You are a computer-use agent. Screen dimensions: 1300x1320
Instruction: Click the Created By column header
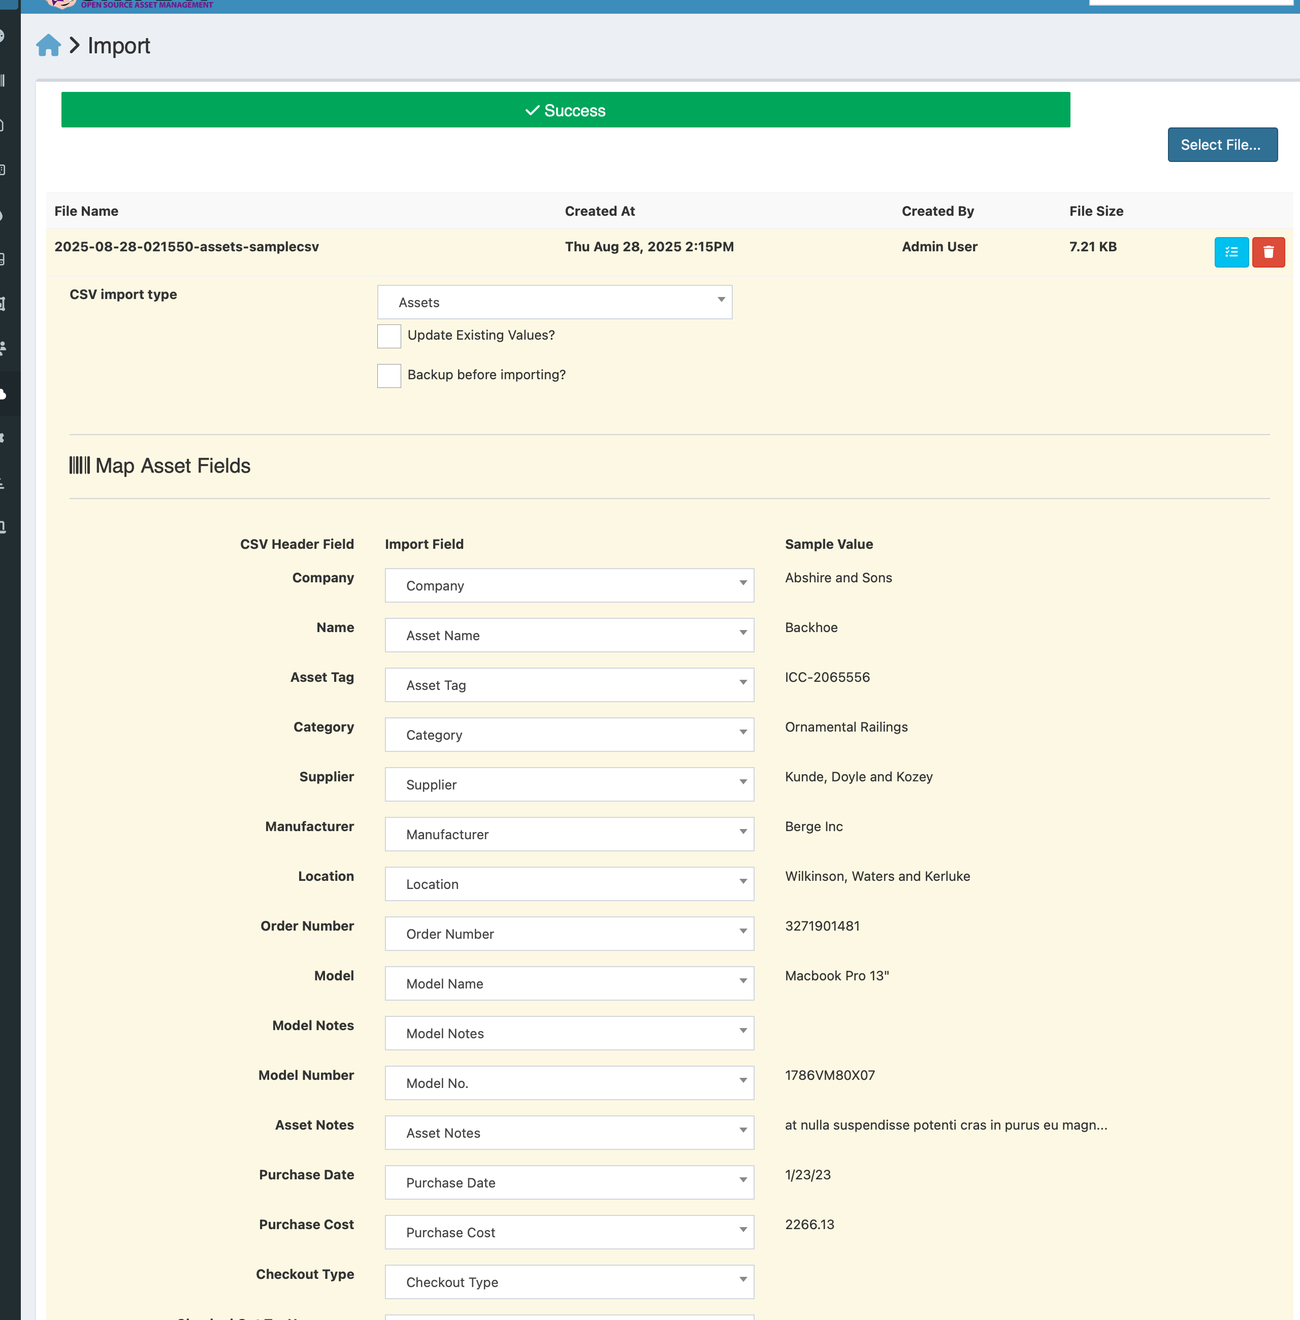point(938,211)
